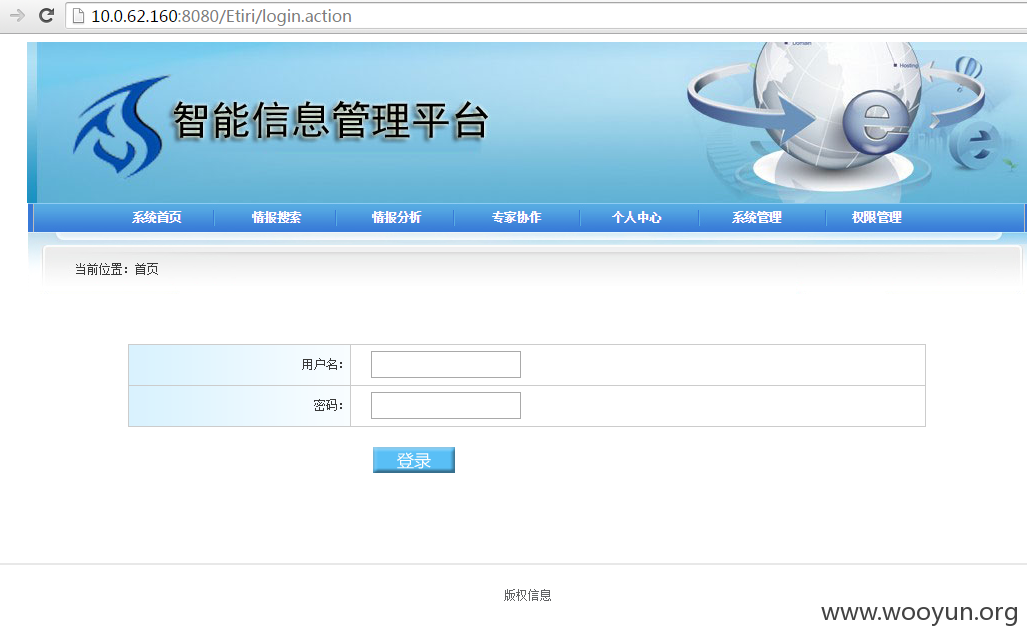Click the 用户名 label
Screen dimensions: 1027x641
click(x=322, y=365)
